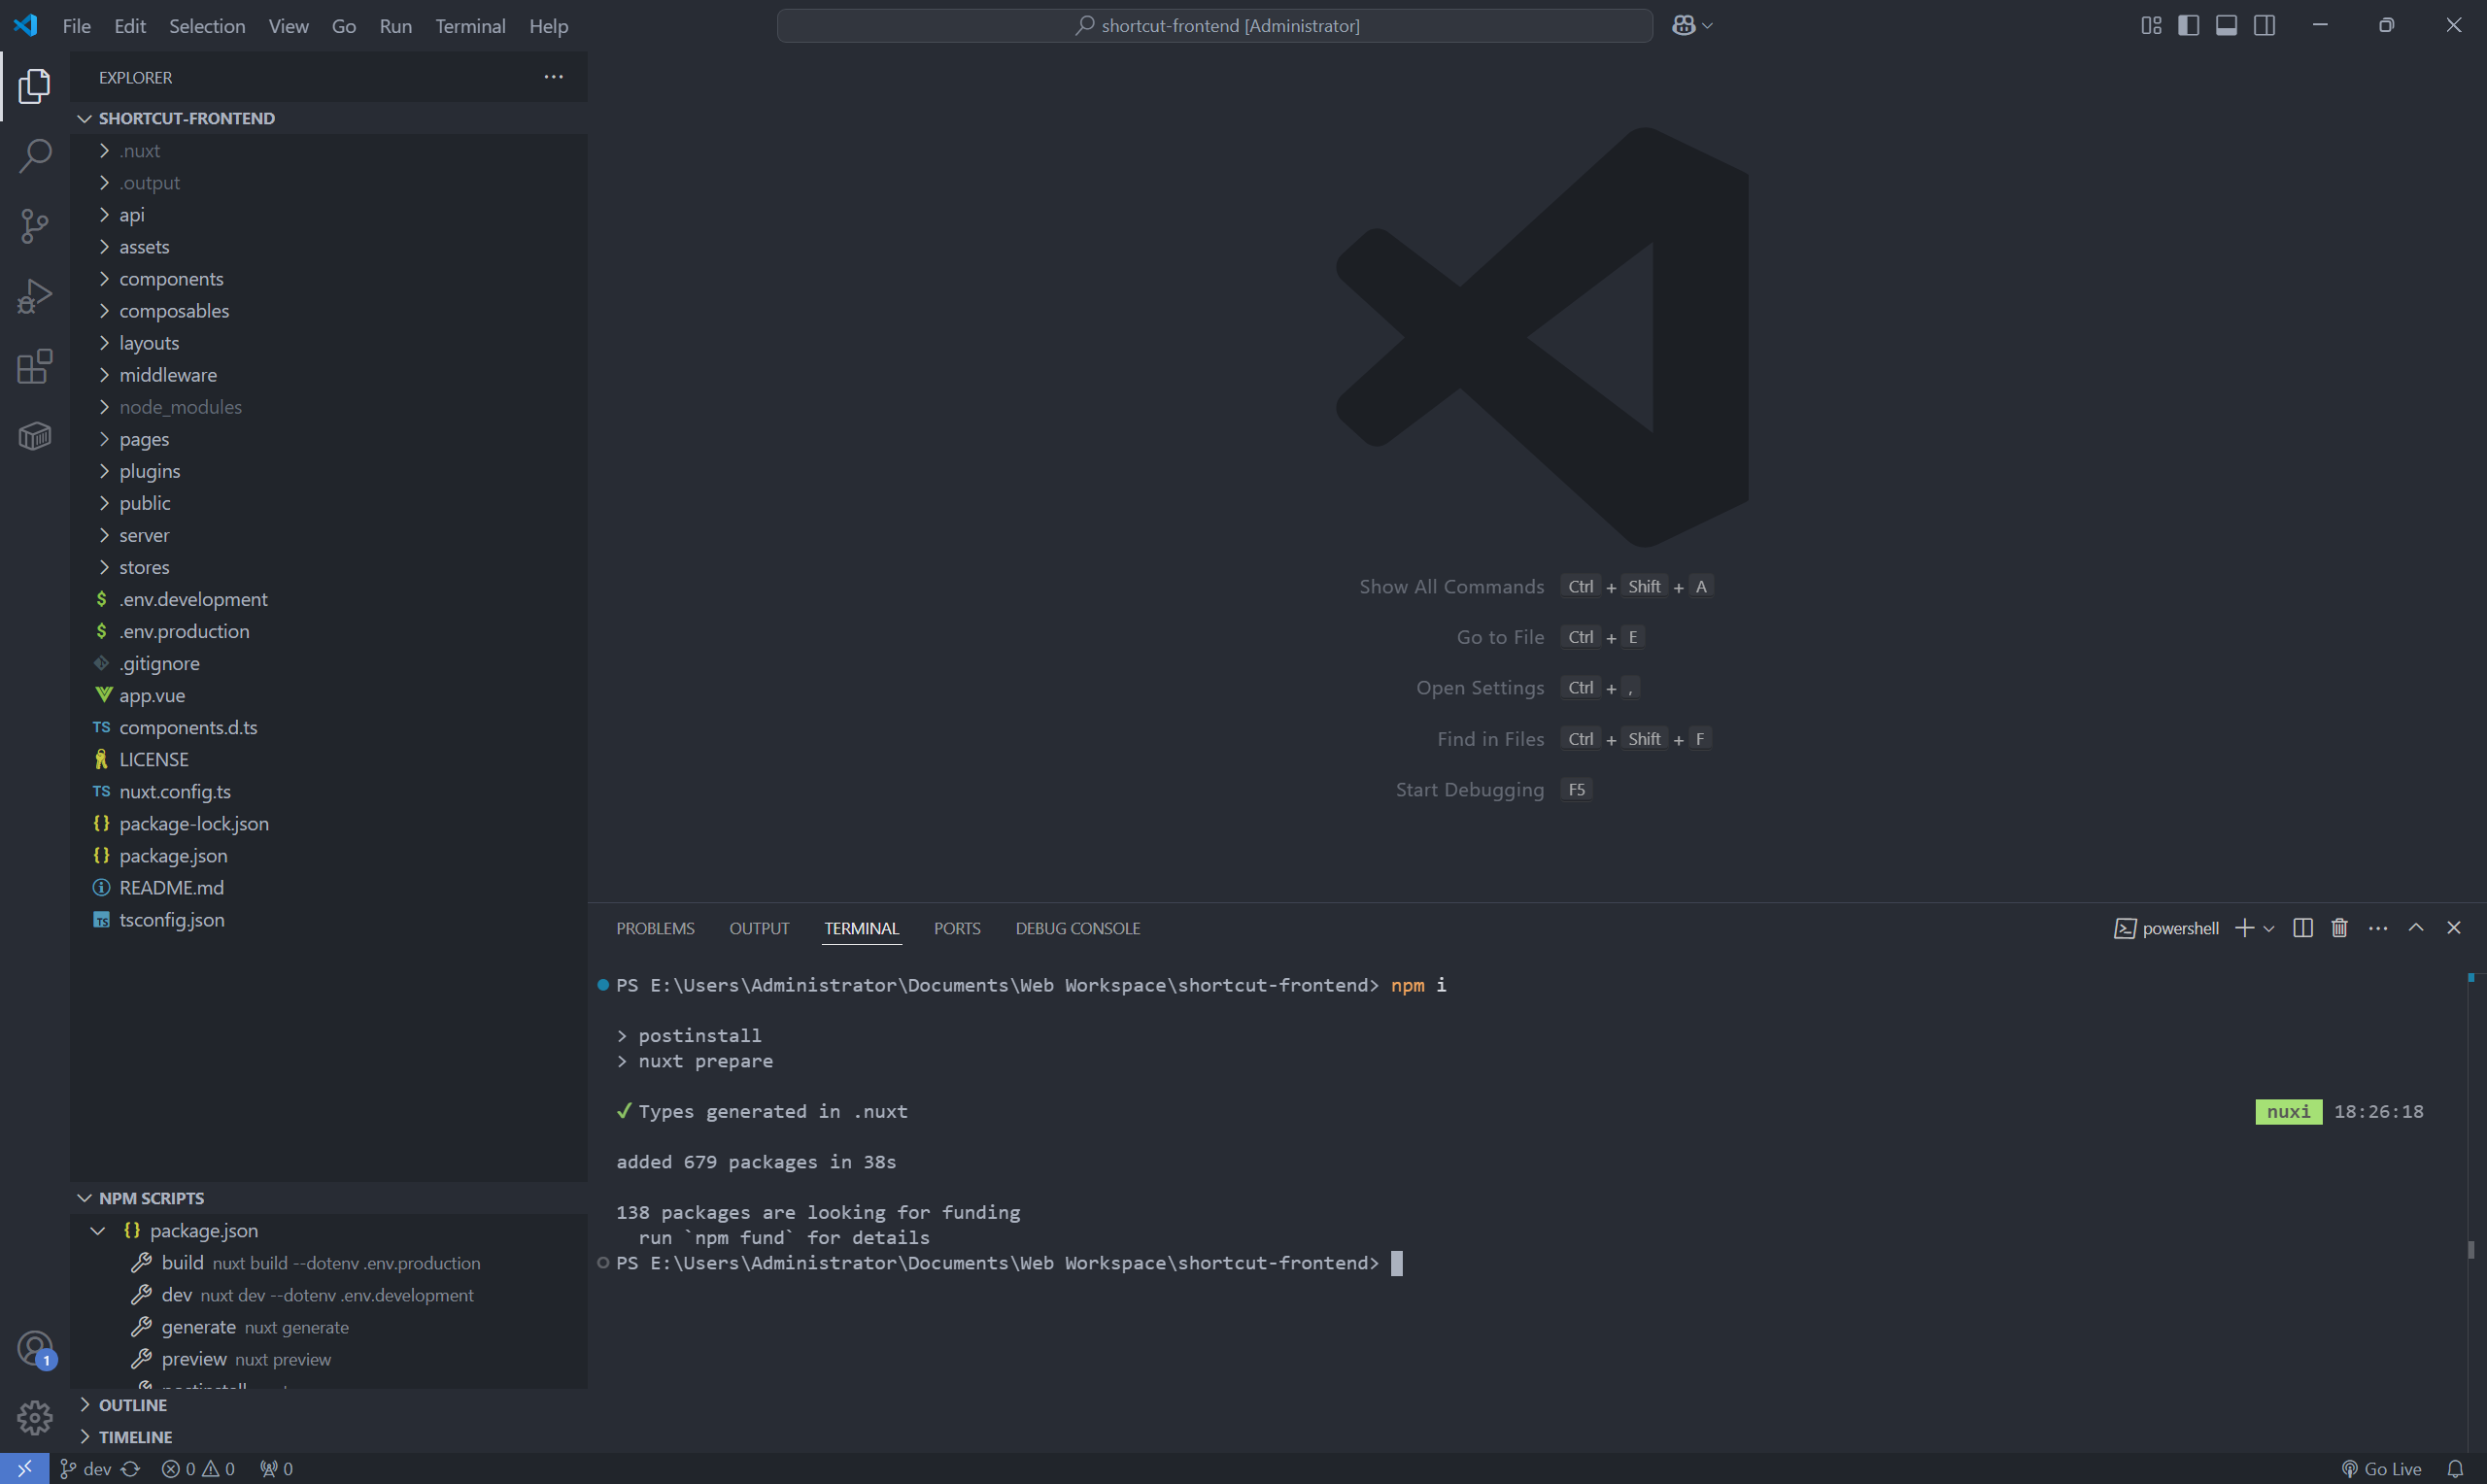Click the shortcut-frontend command center search box

pyautogui.click(x=1214, y=26)
